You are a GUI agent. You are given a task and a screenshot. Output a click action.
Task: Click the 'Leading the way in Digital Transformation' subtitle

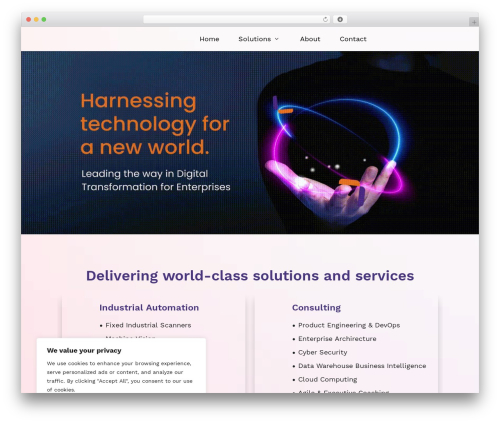click(156, 180)
